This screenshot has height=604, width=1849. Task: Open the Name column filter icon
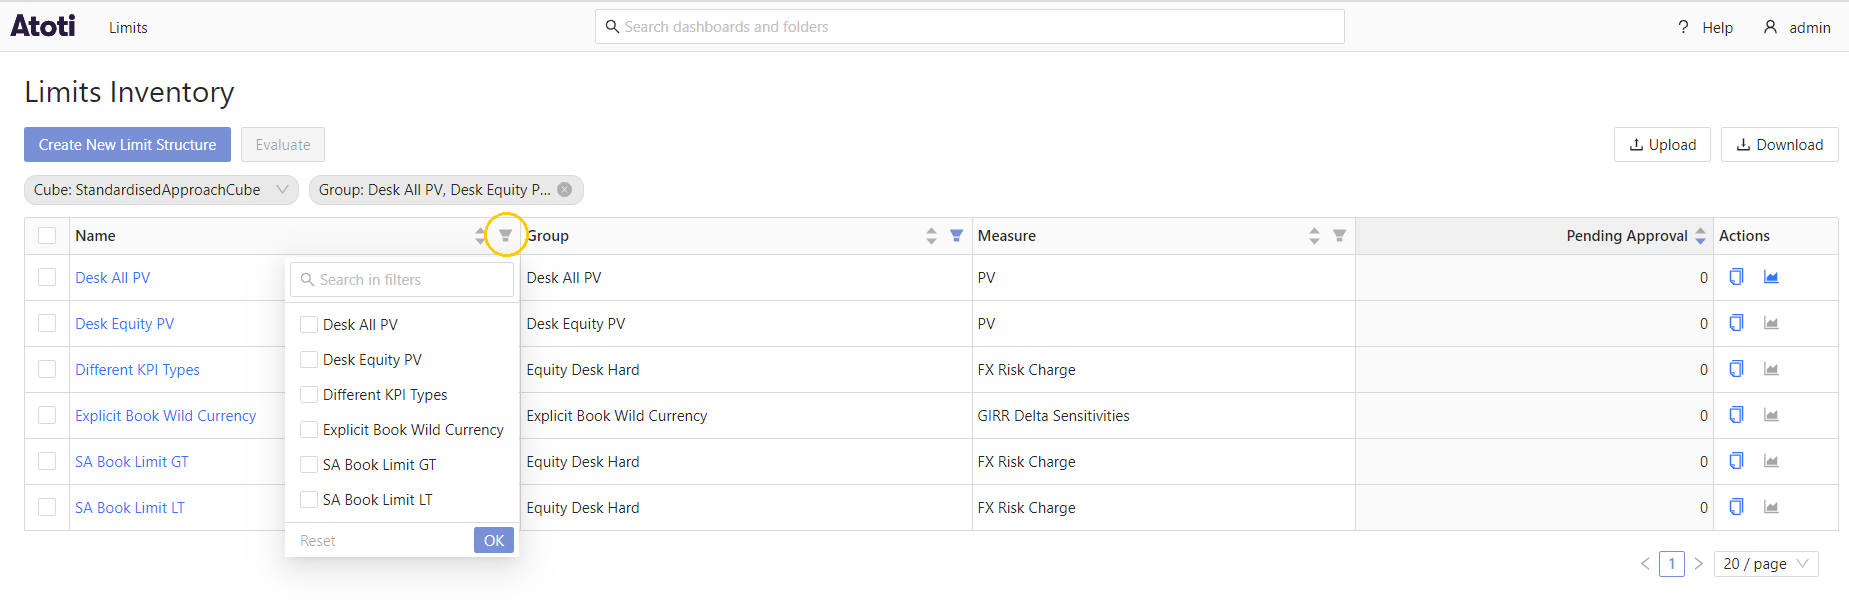click(505, 236)
